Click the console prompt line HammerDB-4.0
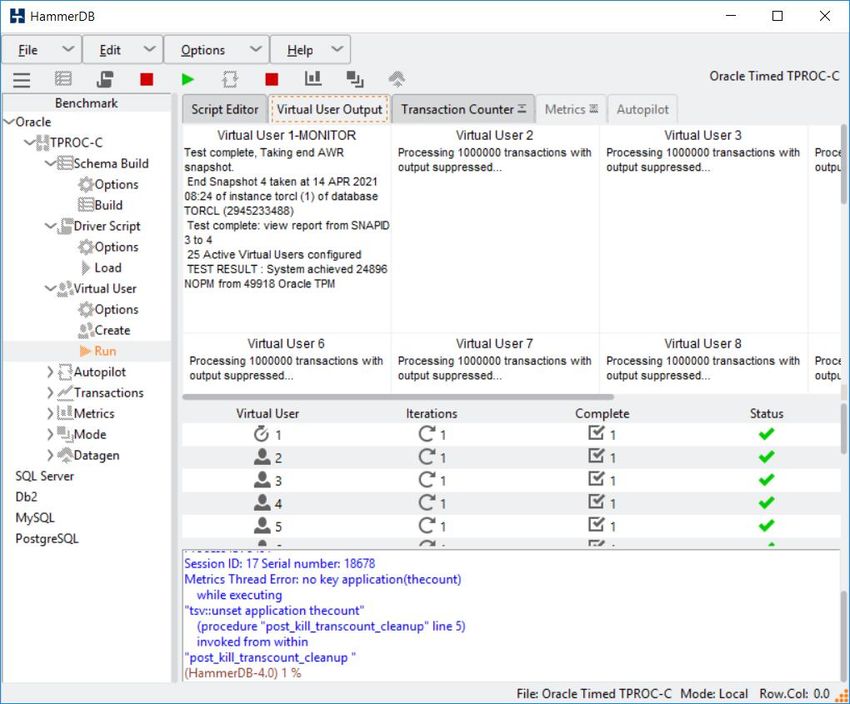This screenshot has height=704, width=850. tap(243, 673)
